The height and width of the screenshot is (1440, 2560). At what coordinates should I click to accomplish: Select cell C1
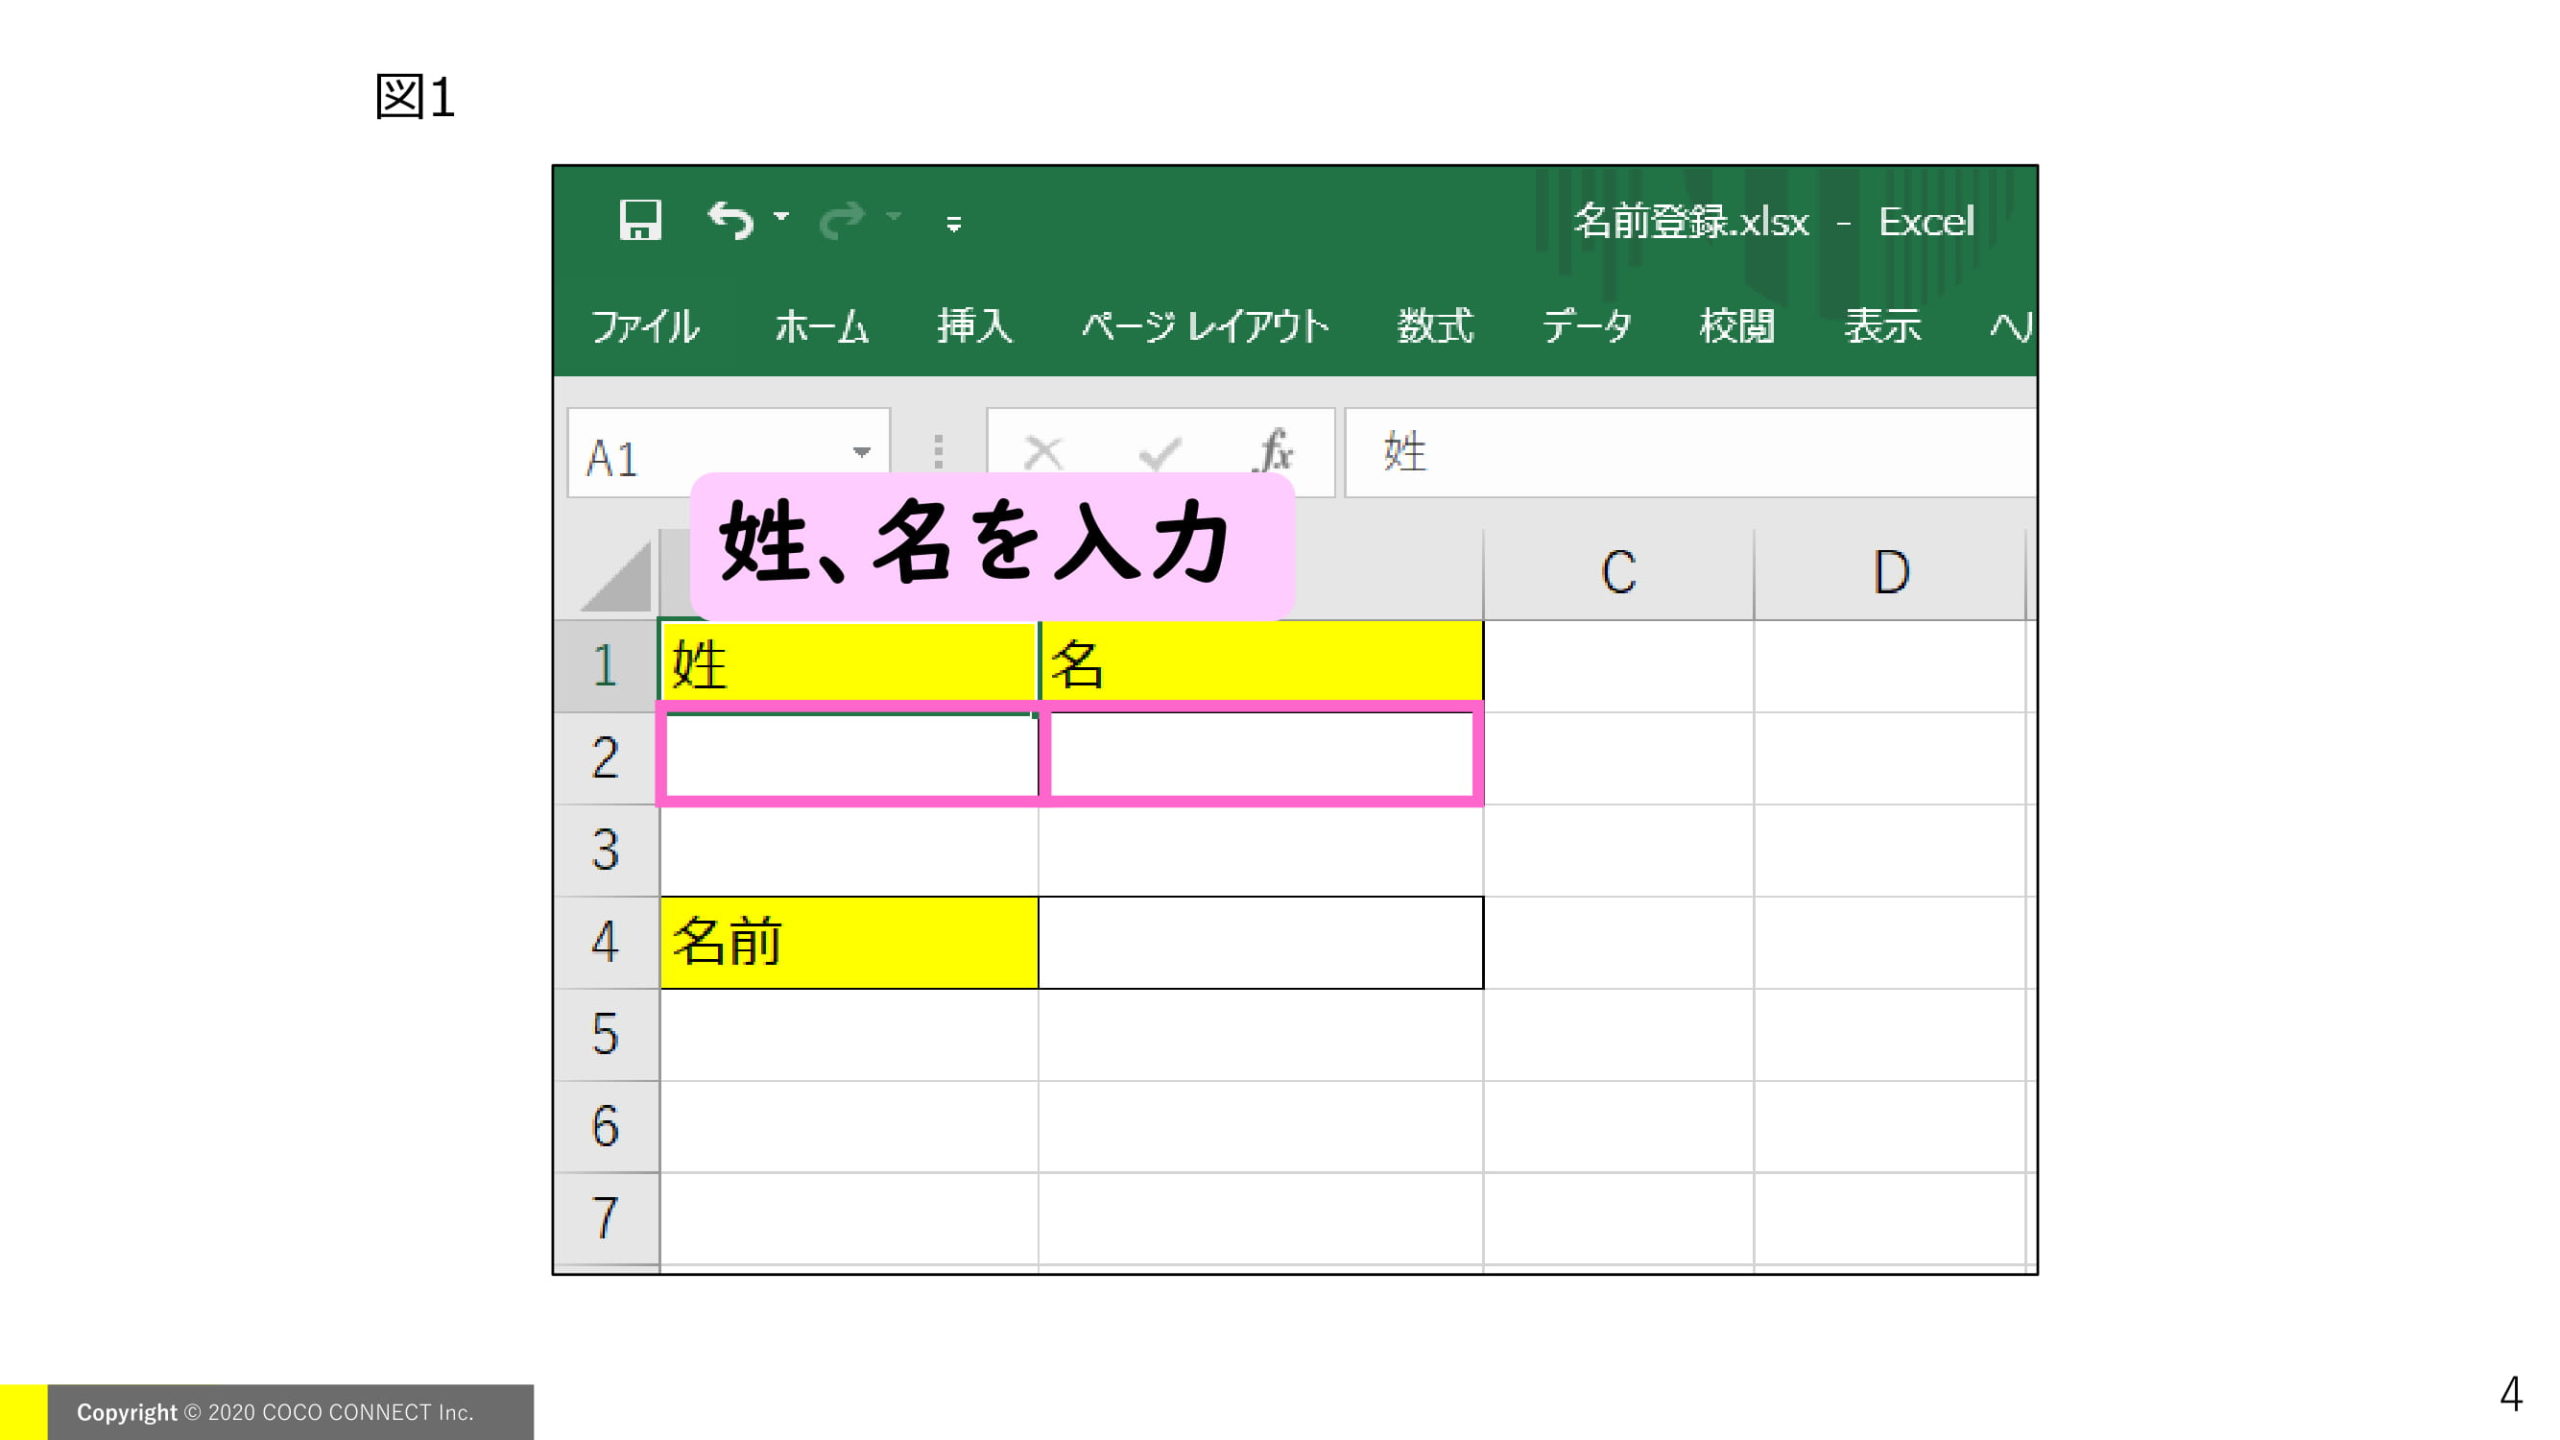coord(1619,666)
